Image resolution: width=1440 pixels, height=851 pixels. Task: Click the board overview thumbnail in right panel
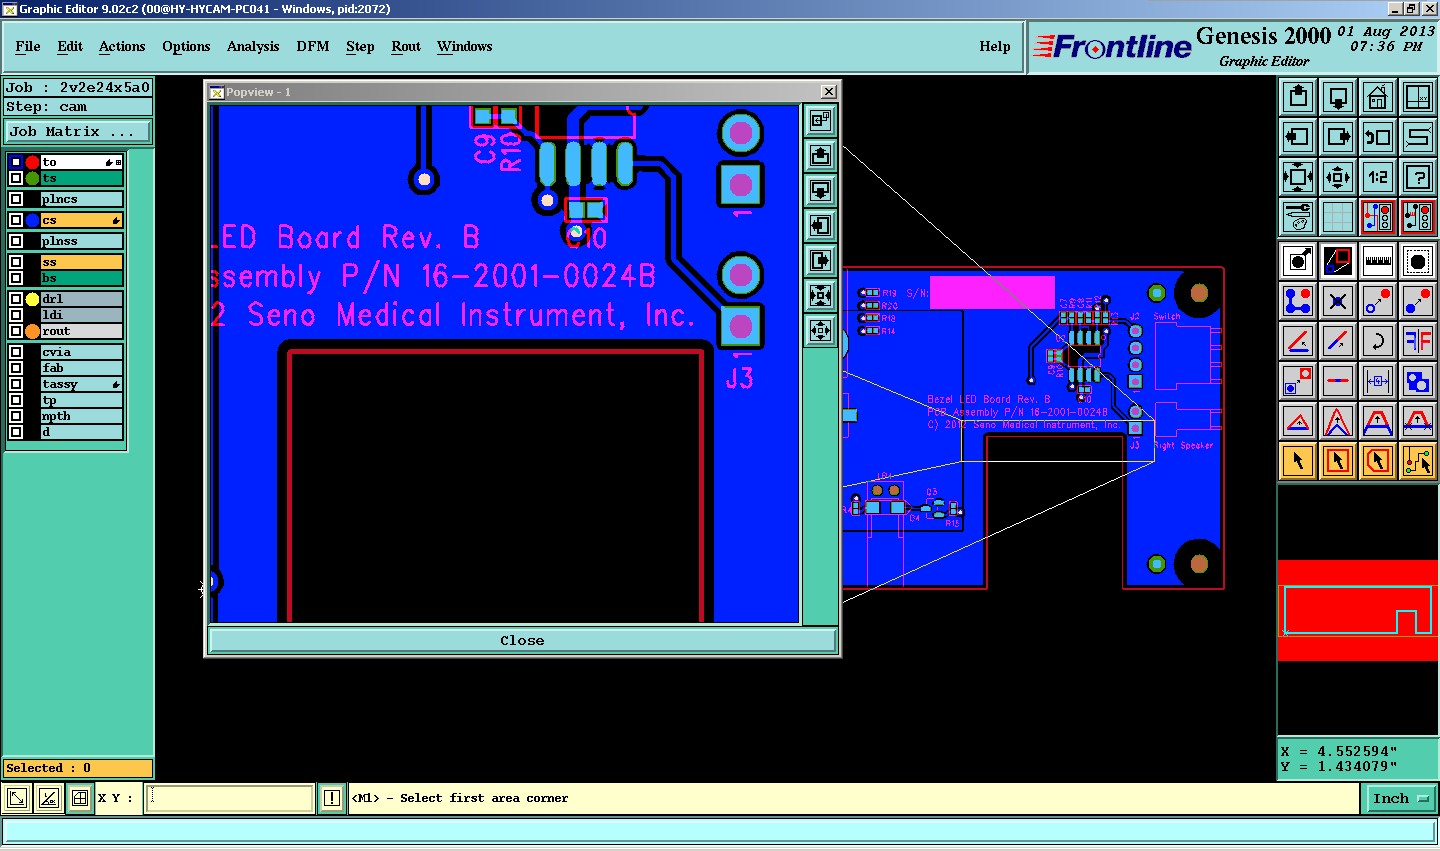point(1357,610)
